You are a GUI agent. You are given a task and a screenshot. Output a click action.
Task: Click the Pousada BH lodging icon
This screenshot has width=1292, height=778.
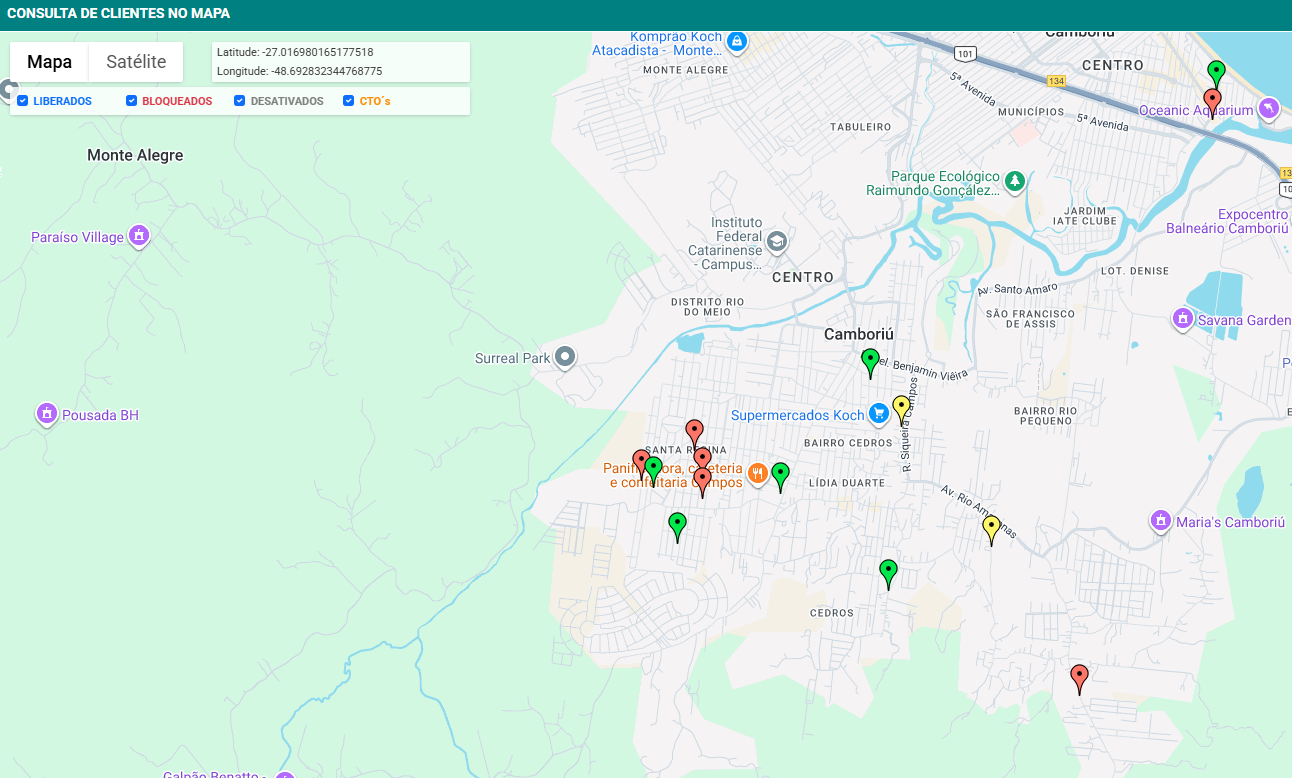click(x=46, y=413)
